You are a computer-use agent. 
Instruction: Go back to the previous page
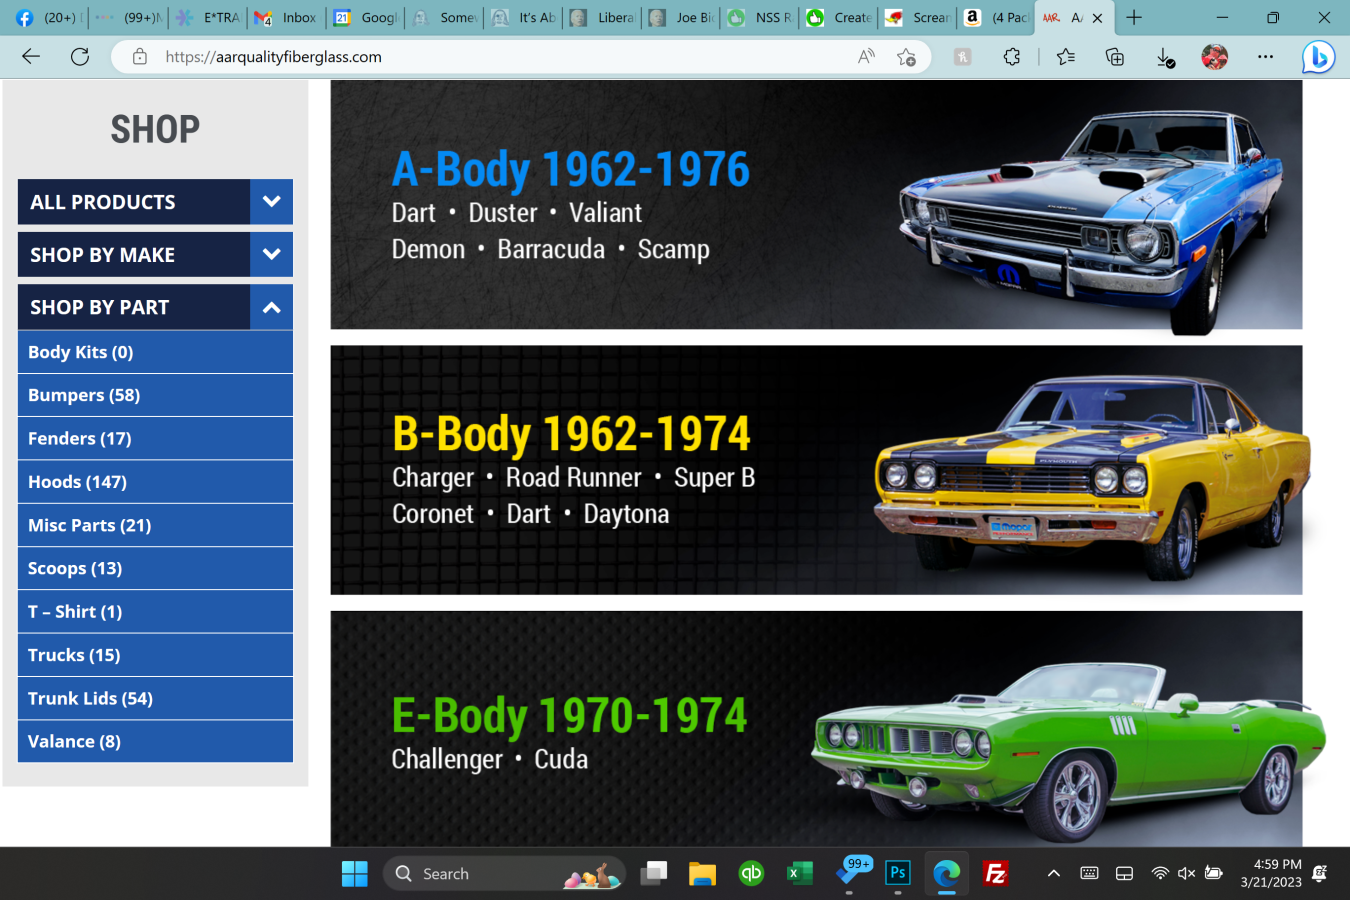(x=31, y=57)
